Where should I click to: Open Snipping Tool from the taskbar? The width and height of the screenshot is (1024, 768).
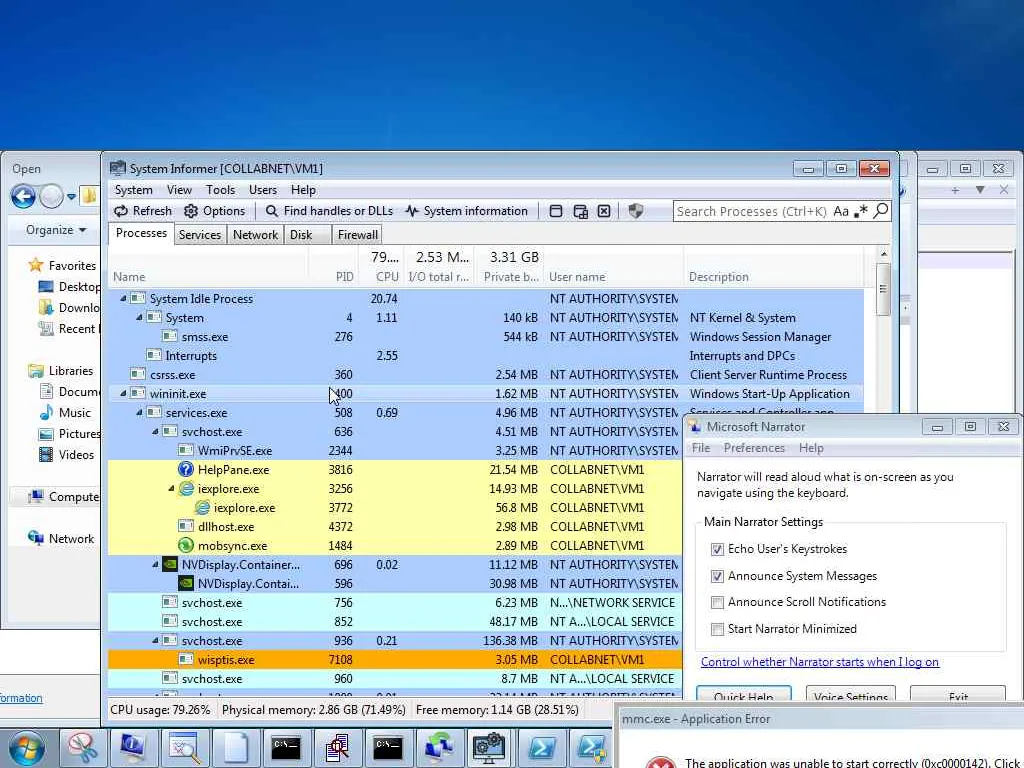pos(82,748)
